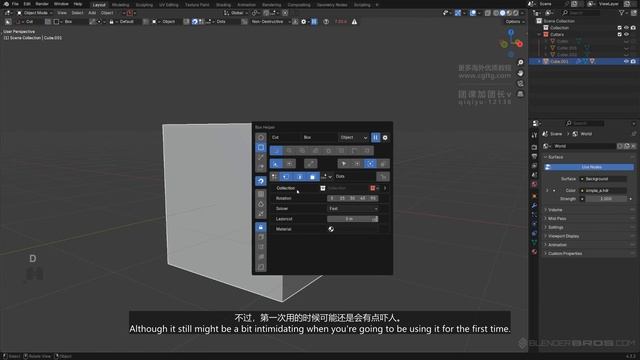Adjust the Strength value slider
Viewport: 640px width, 360px height.
pos(605,199)
